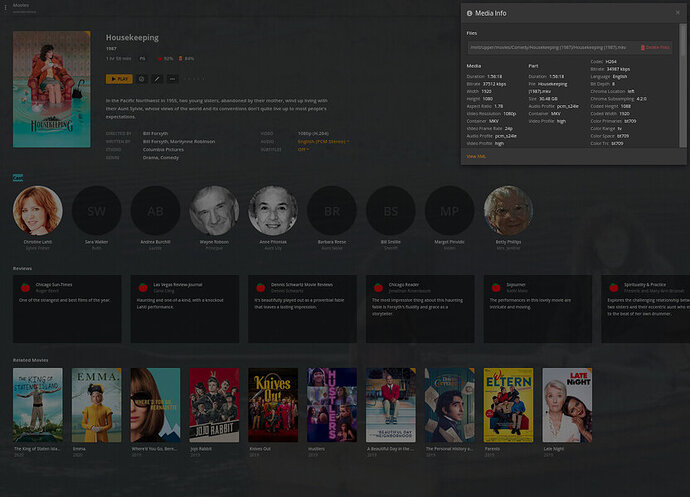Open the Dennis Schwartz Movie Reviews card
Screen dimensions: 690x497
[x=302, y=309]
